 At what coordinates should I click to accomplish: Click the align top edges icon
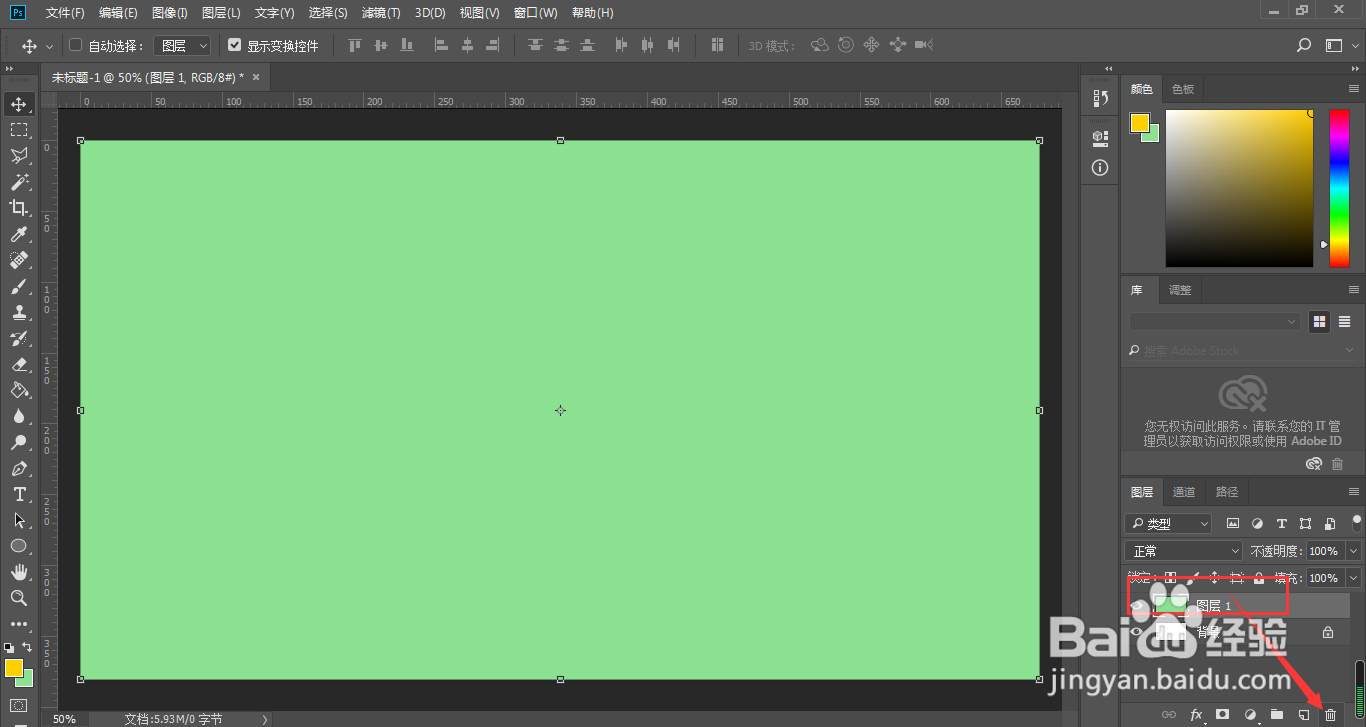coord(354,45)
